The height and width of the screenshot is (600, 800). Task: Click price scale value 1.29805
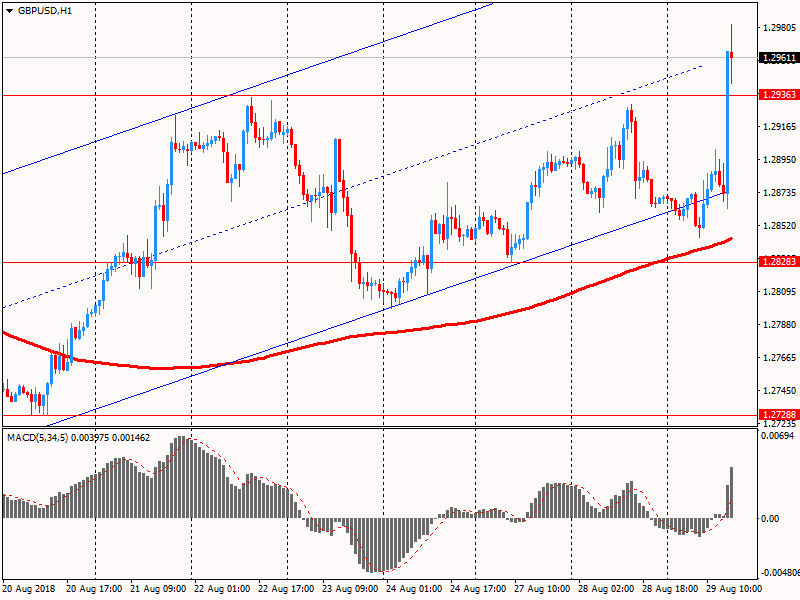coord(779,28)
